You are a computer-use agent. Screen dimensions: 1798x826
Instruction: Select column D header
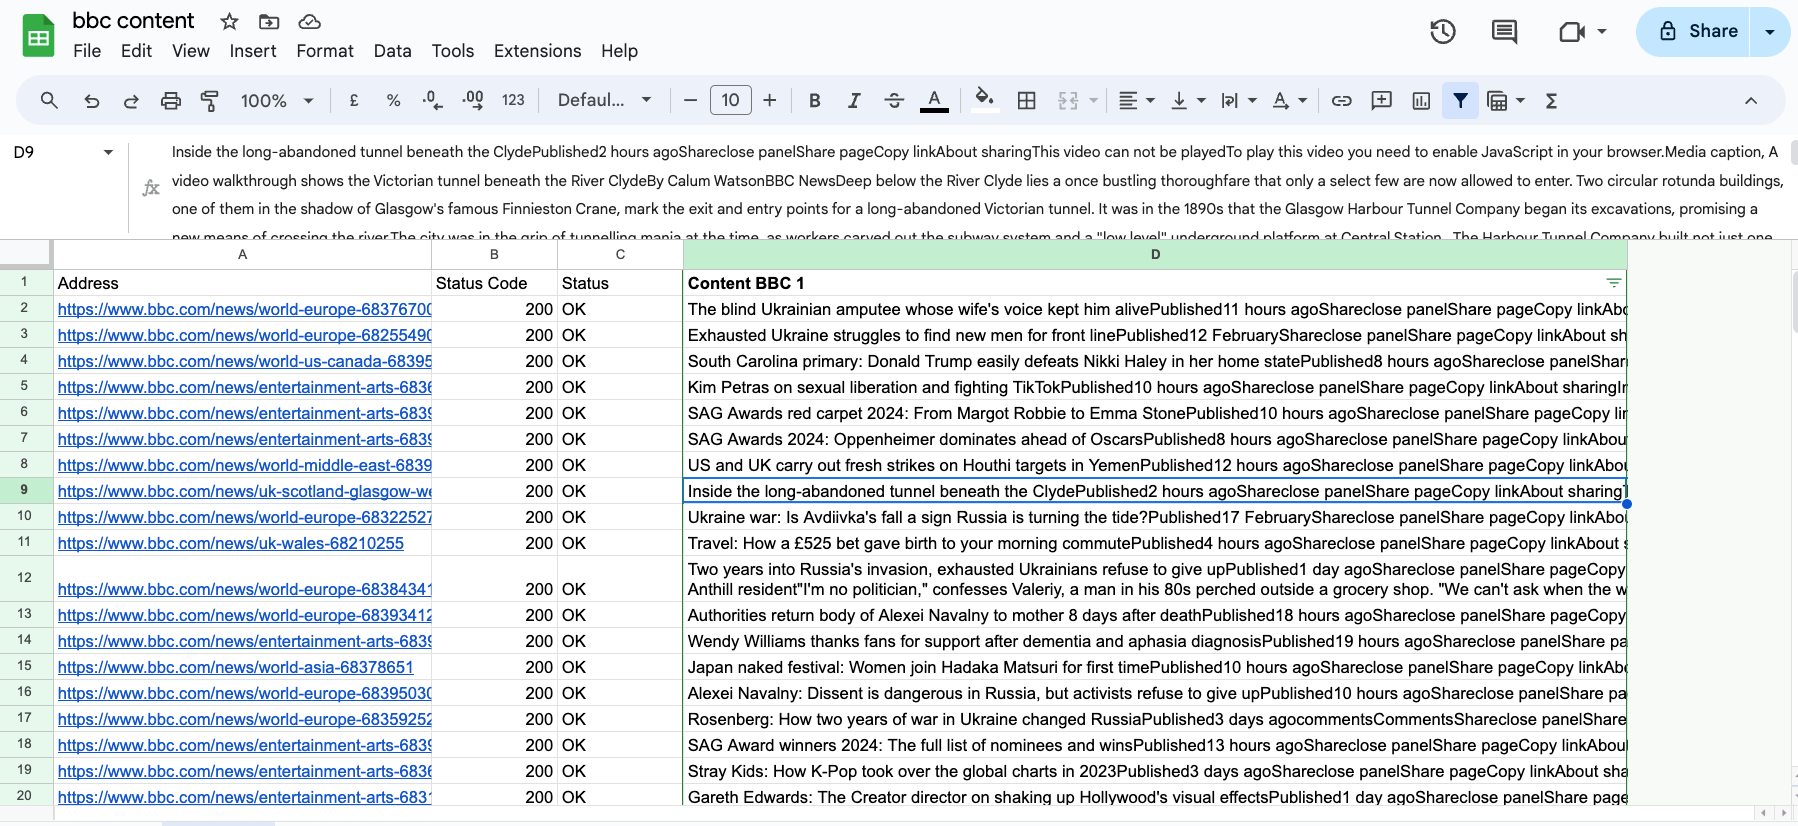[x=1155, y=255]
